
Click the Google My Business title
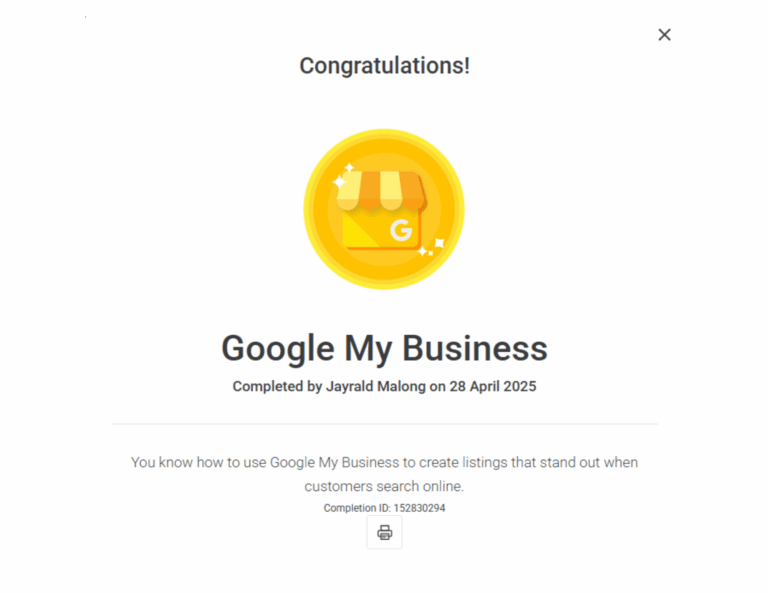click(384, 349)
